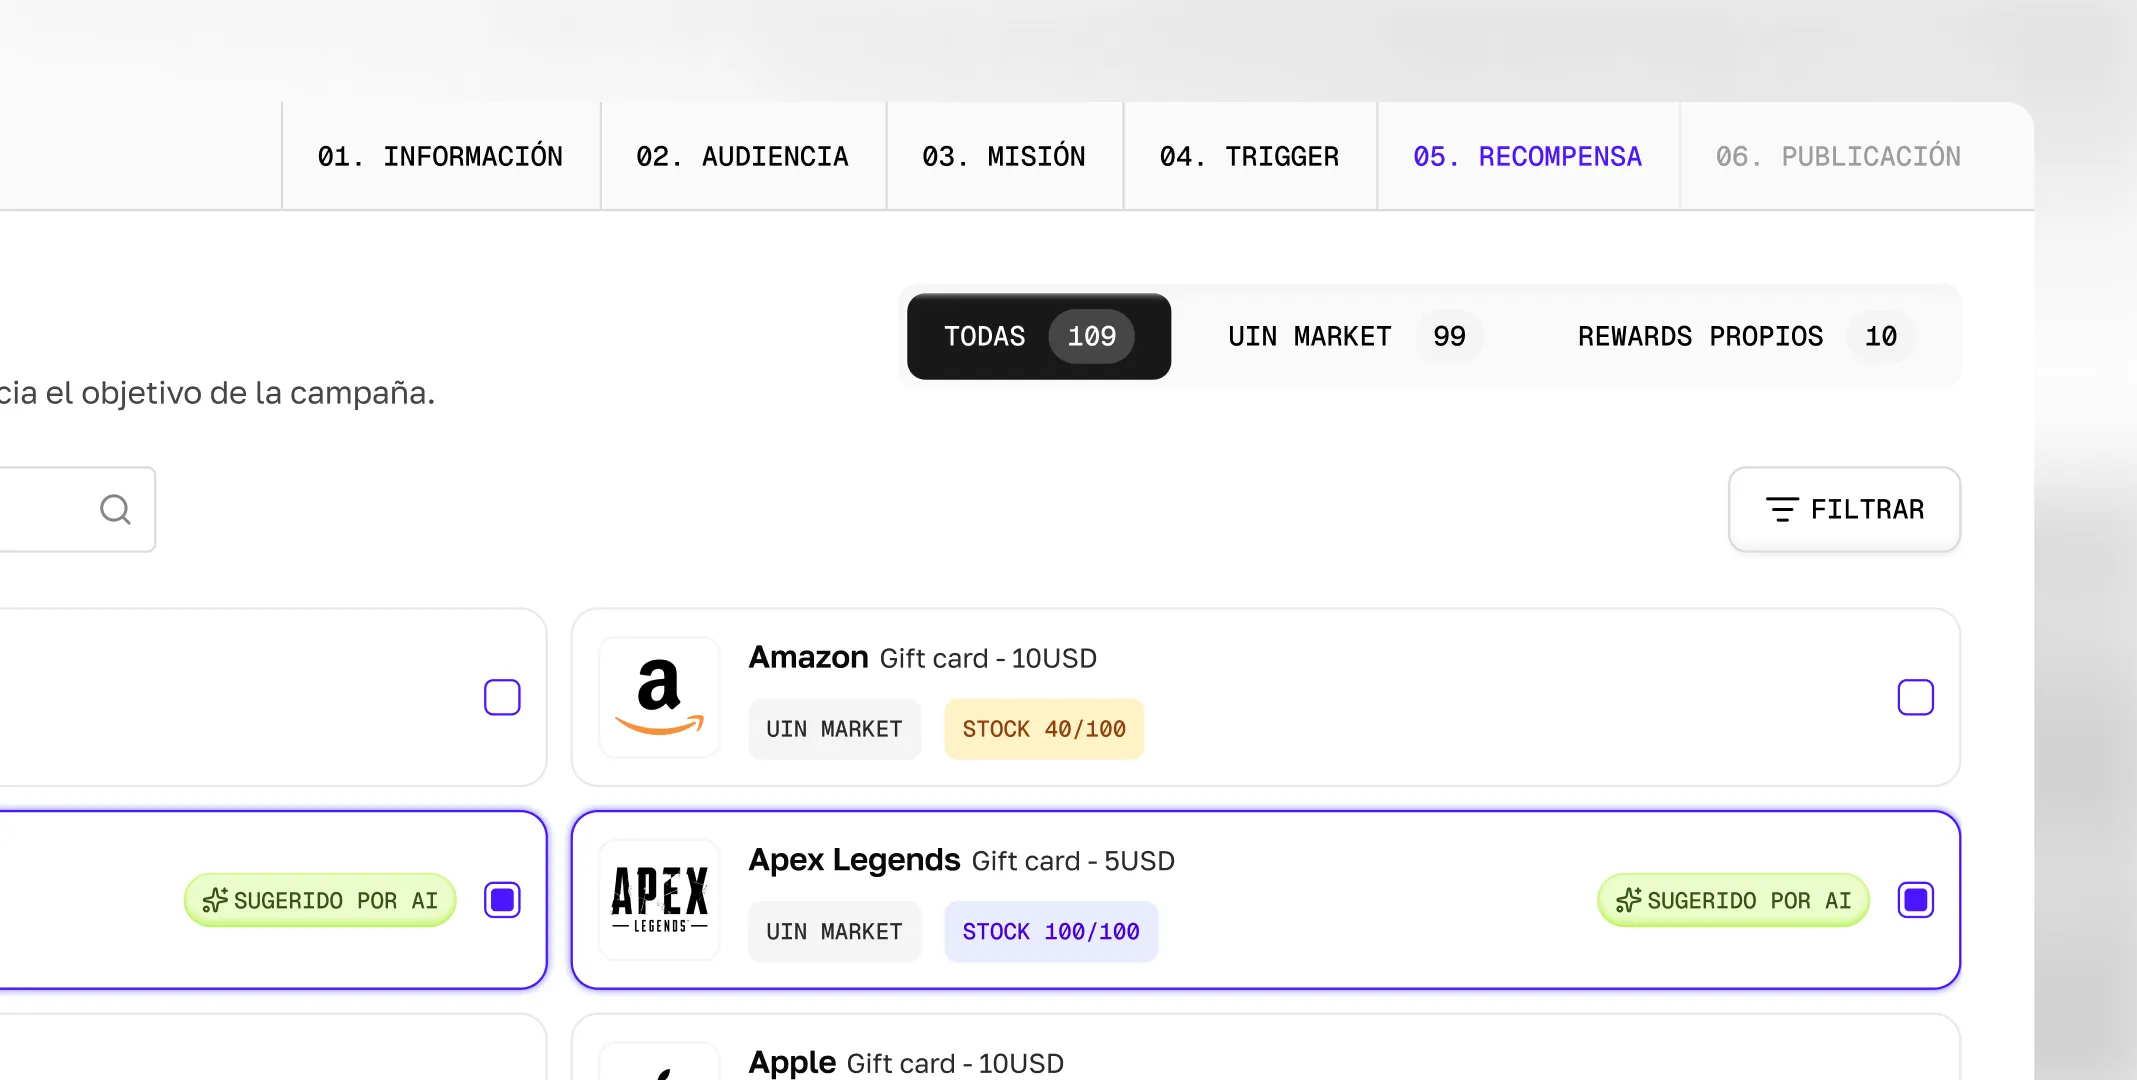This screenshot has width=2137, height=1080.
Task: Click Apex Legends Gift card - 5USD title
Action: tap(962, 860)
